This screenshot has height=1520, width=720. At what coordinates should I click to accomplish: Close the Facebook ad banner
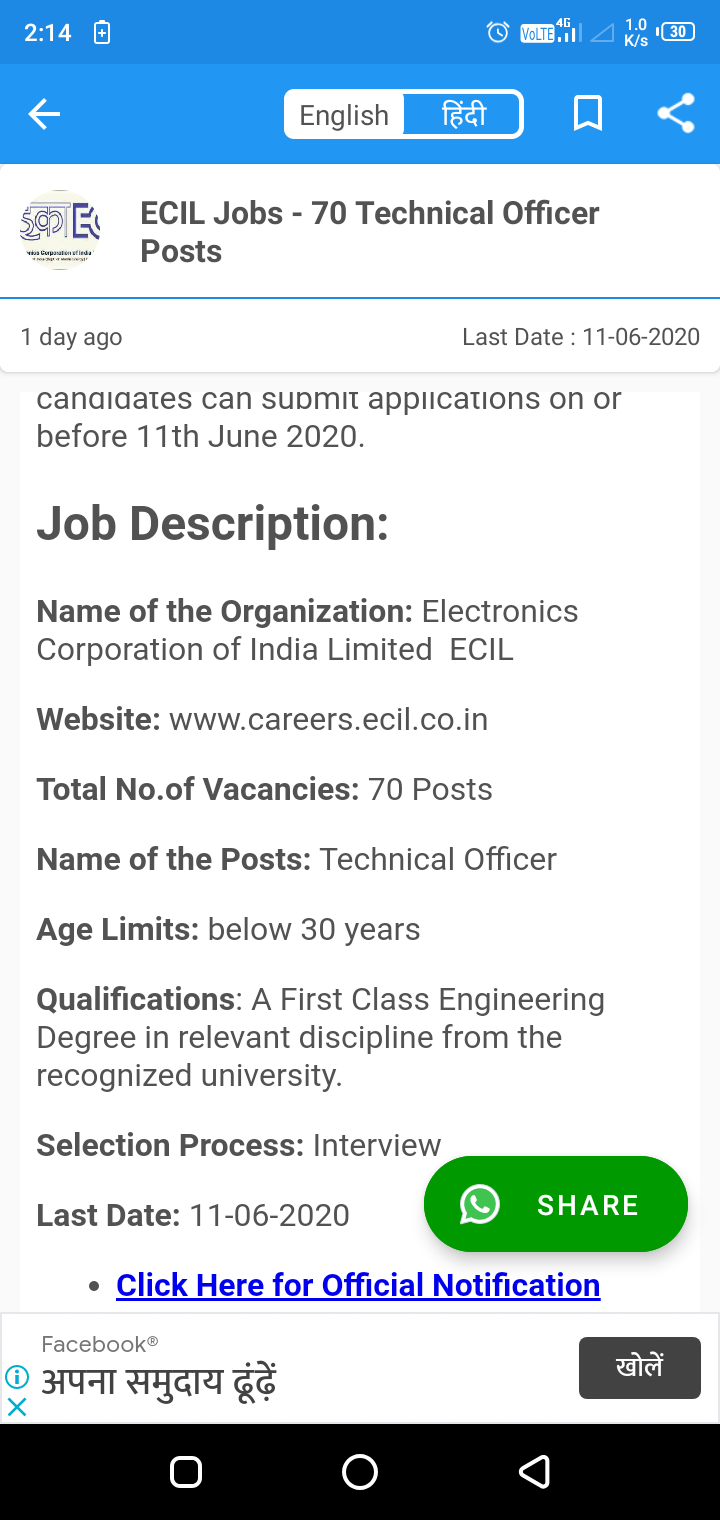point(17,1407)
